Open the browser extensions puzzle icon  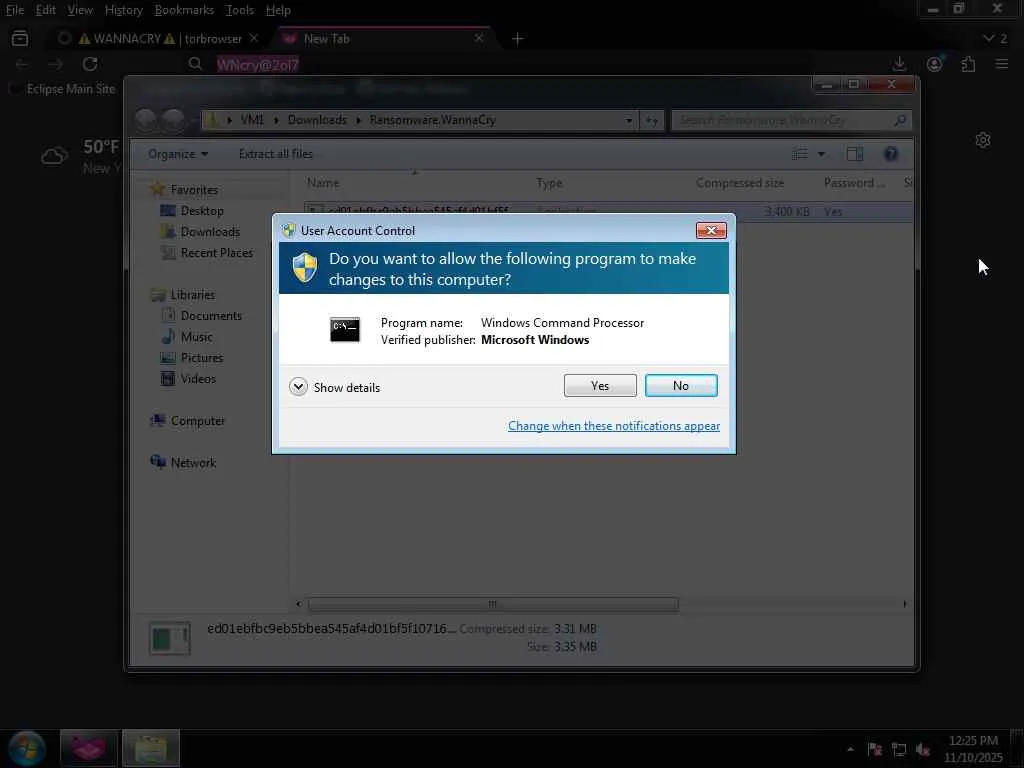coord(968,64)
